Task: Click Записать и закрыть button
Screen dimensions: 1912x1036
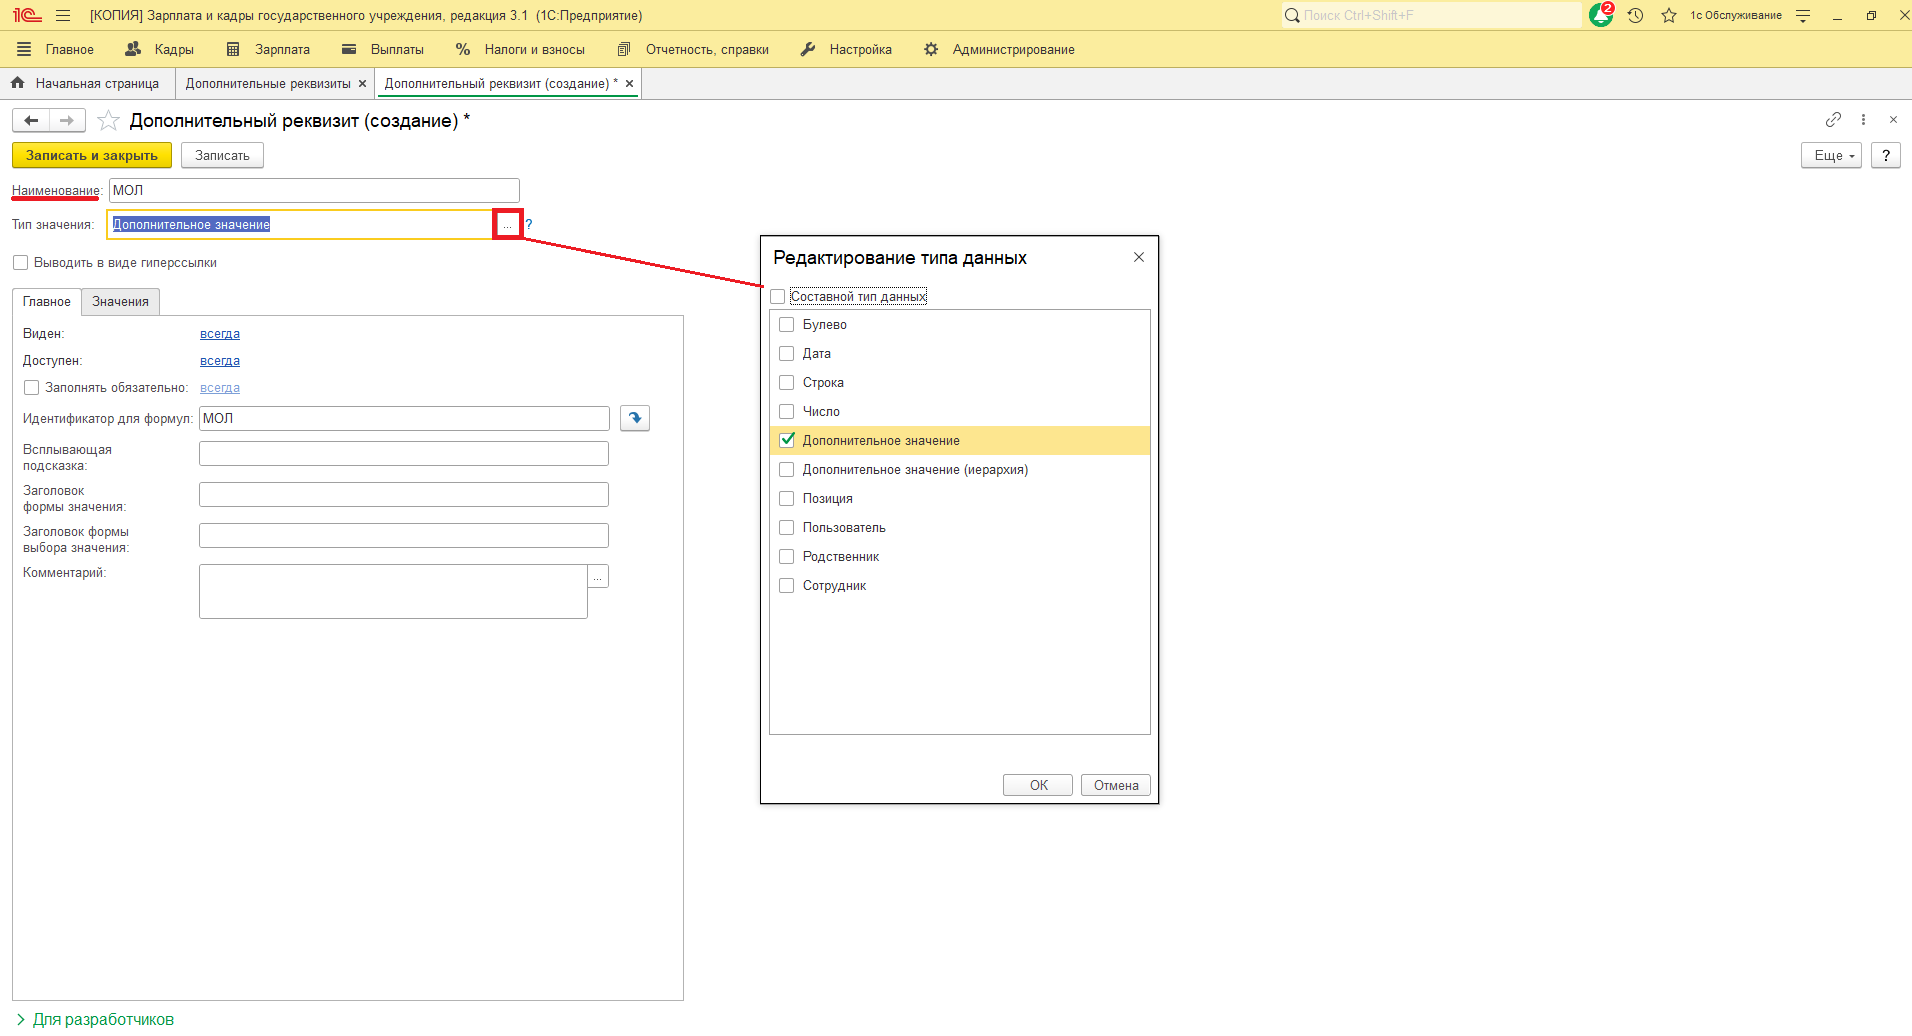Action: point(92,156)
